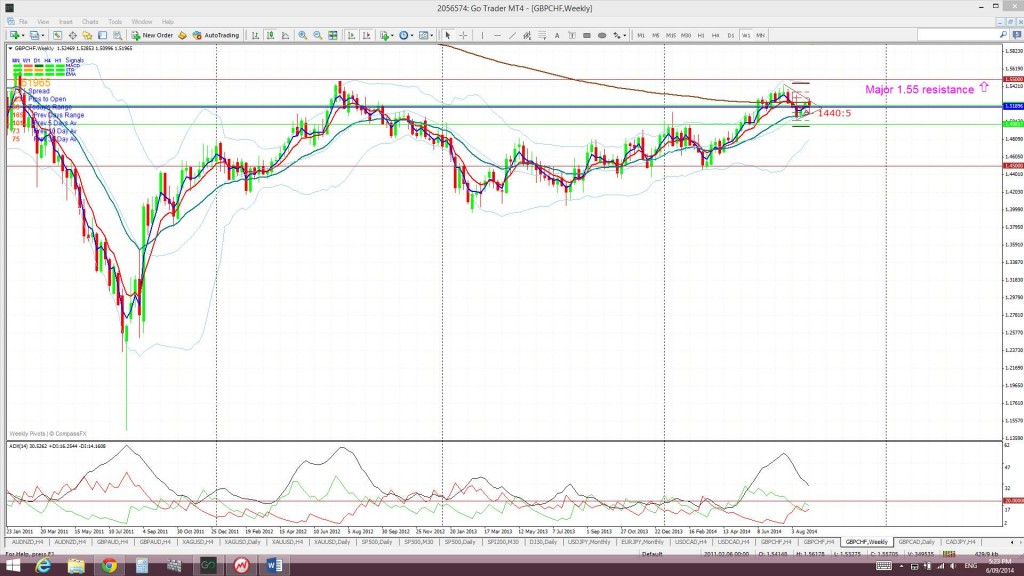Switch to the H4 timeframe
The height and width of the screenshot is (576, 1024).
tap(716, 35)
